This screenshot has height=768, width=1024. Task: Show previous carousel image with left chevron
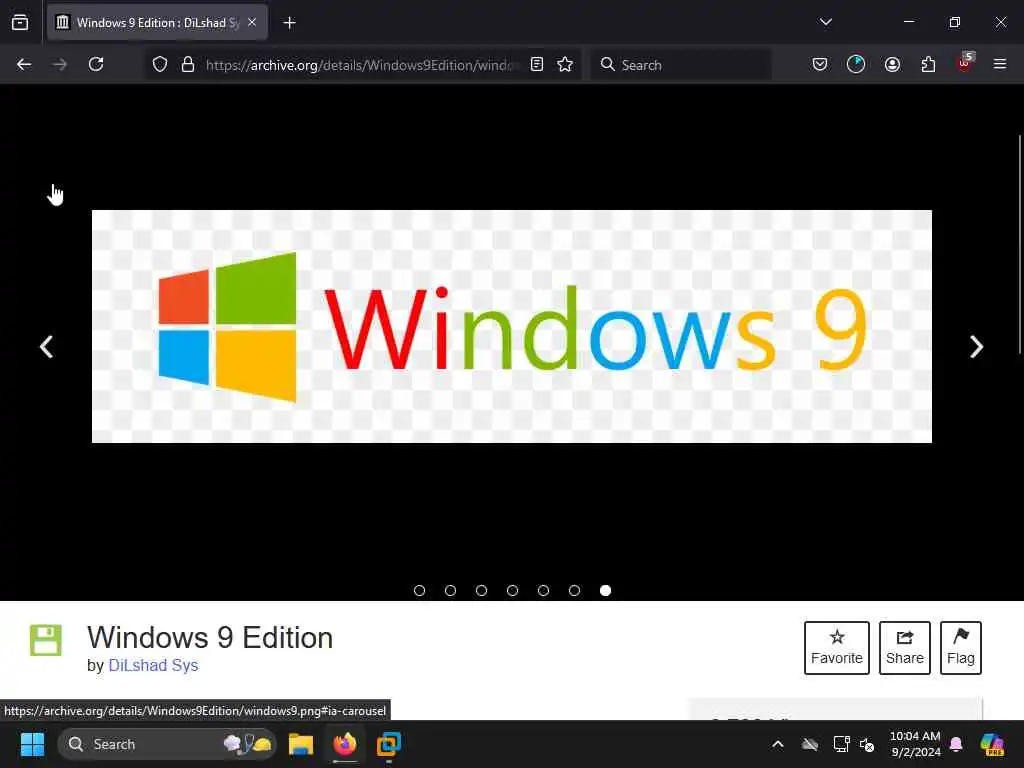[x=46, y=347]
